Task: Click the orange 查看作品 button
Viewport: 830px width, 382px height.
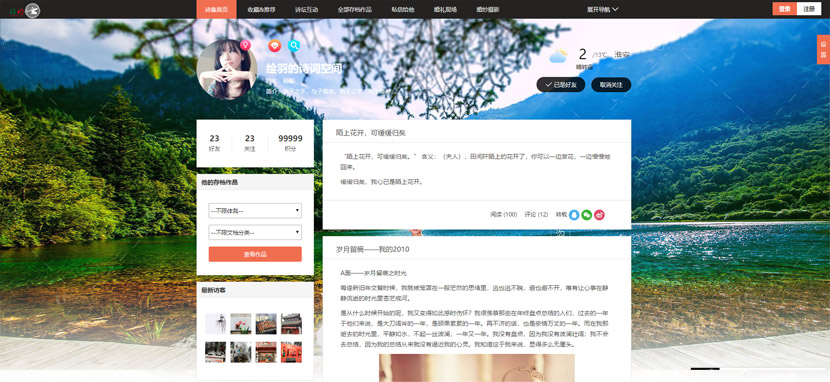Action: 255,254
